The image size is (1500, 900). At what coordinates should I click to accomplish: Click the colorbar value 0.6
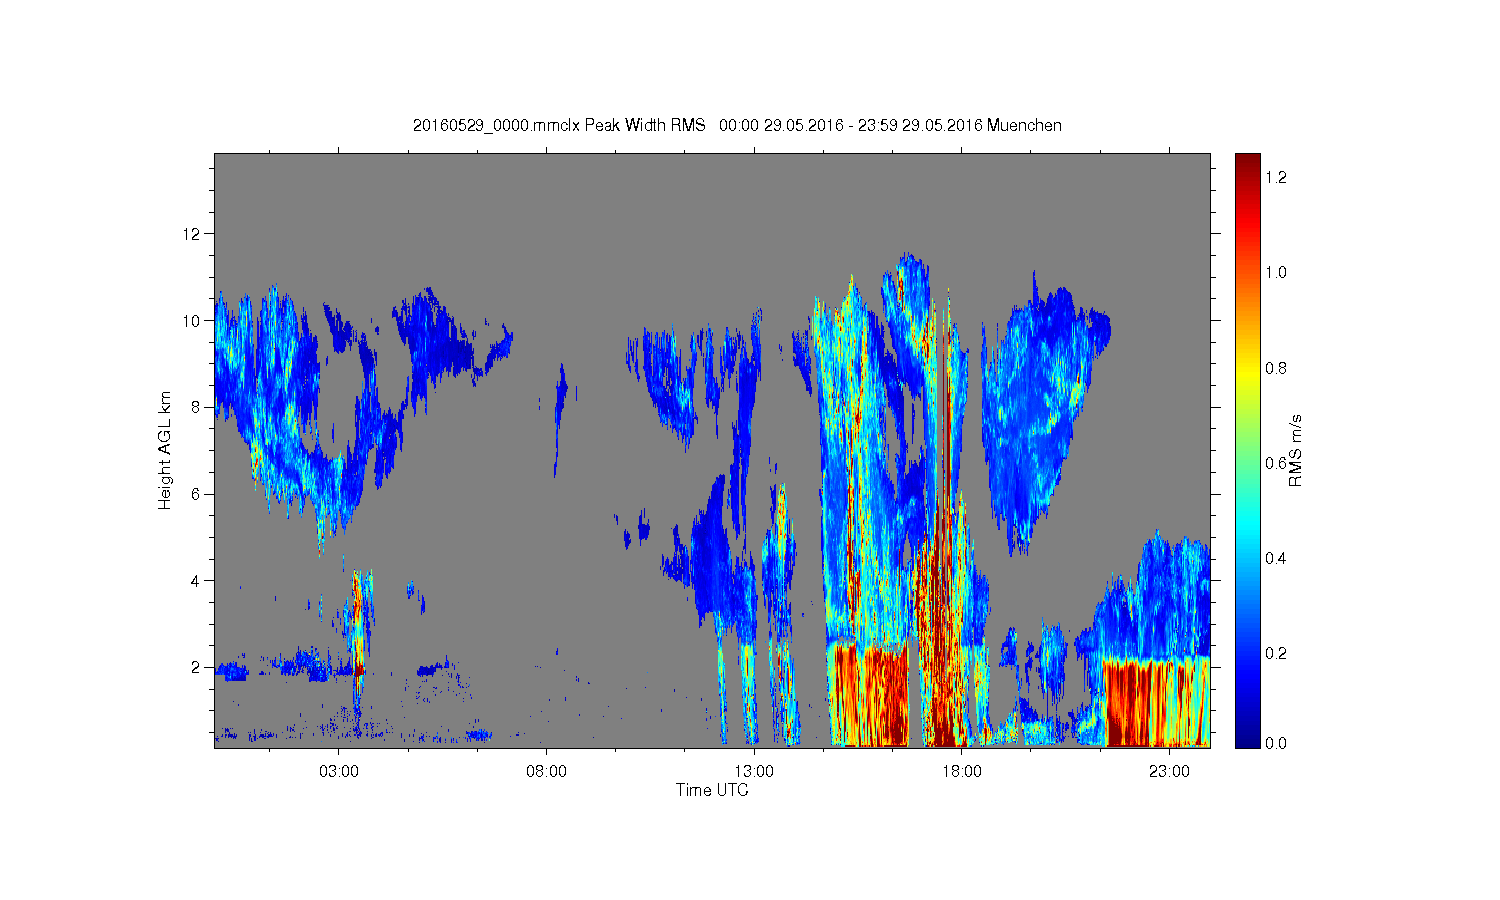point(1275,463)
